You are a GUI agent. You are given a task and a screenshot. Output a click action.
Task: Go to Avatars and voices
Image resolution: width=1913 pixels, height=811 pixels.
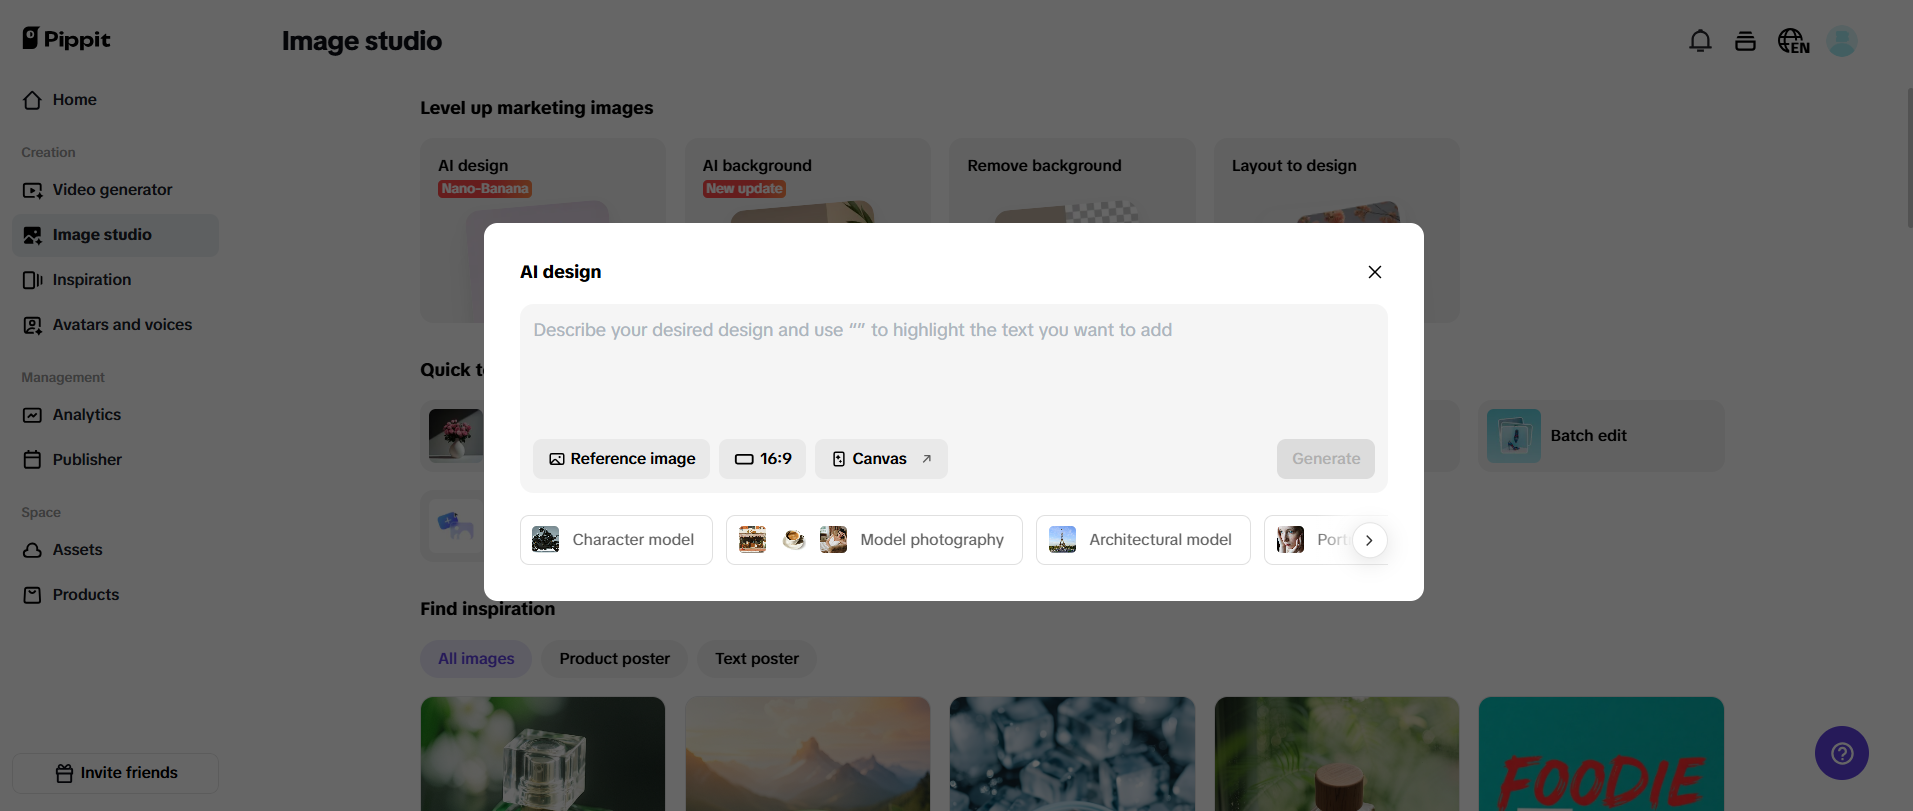122,325
